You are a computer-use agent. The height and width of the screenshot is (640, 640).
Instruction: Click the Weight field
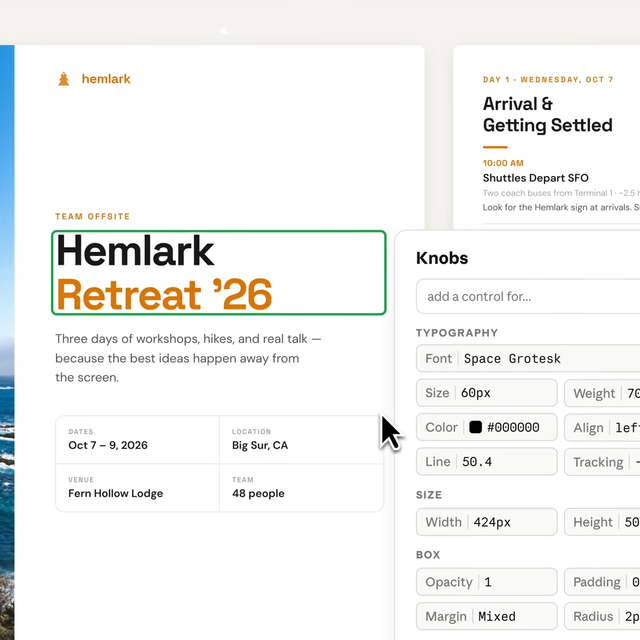point(602,393)
